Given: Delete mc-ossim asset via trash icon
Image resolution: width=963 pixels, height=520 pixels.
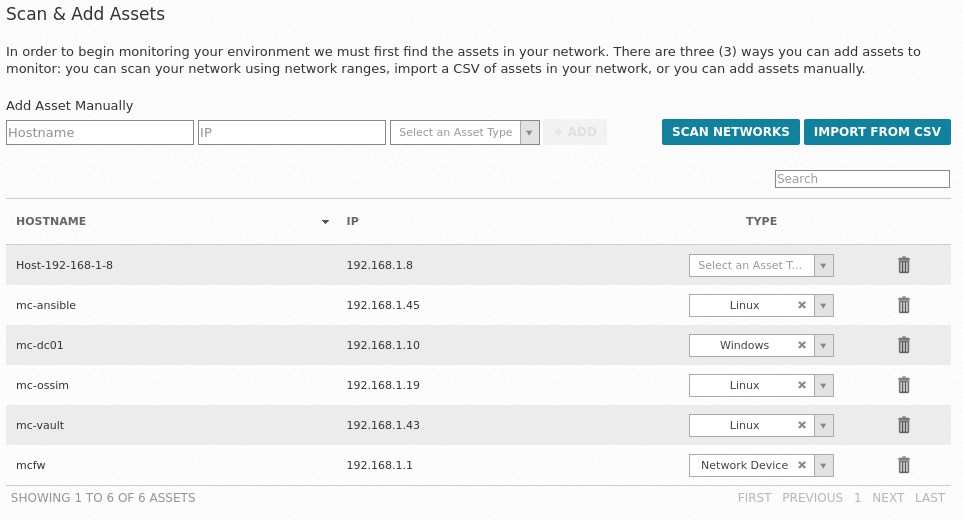Looking at the screenshot, I should coord(903,385).
